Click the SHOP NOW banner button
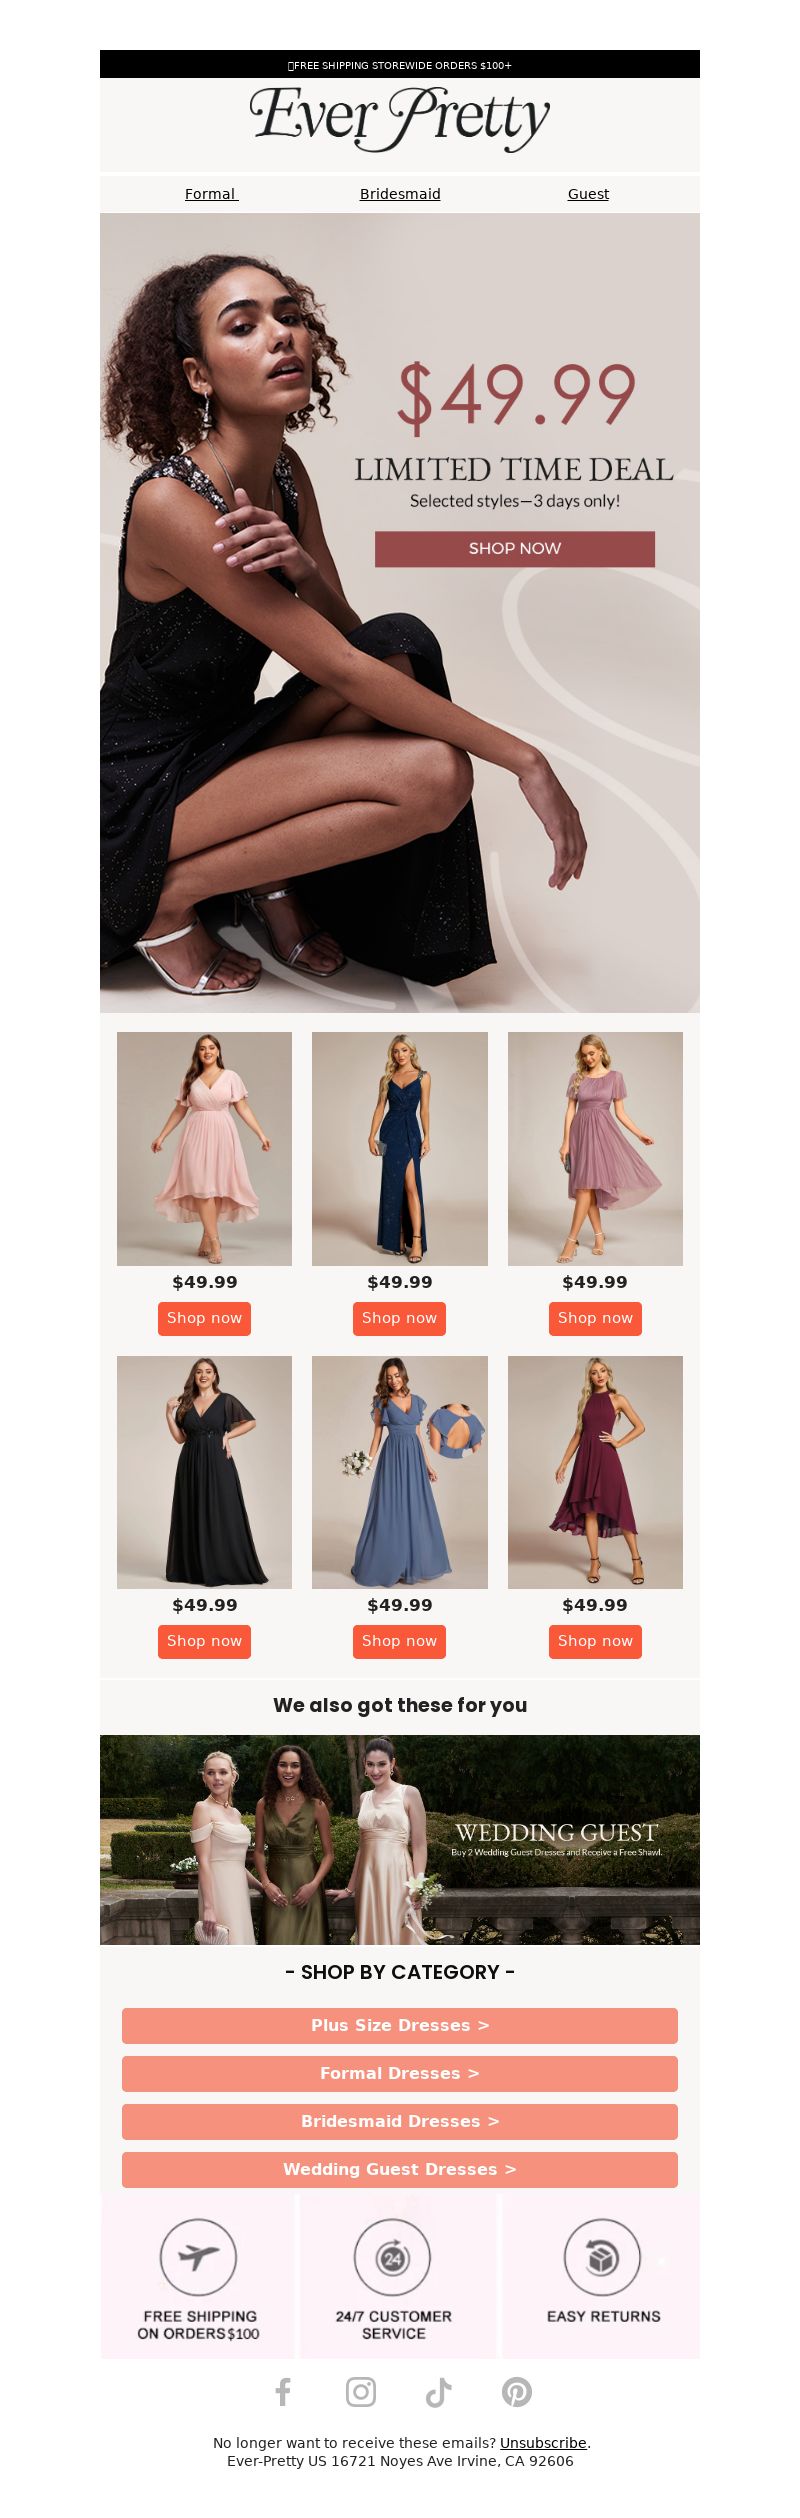The image size is (800, 2518). point(515,549)
